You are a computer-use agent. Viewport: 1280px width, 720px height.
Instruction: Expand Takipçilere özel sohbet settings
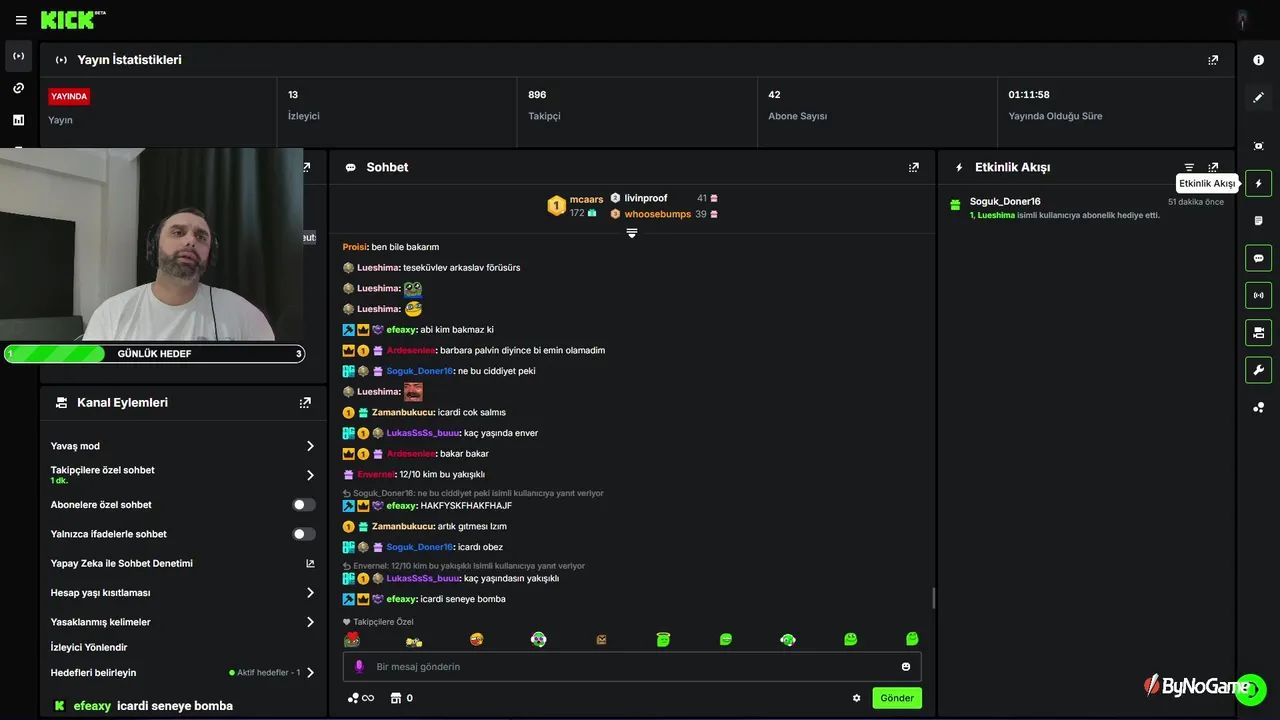[310, 475]
